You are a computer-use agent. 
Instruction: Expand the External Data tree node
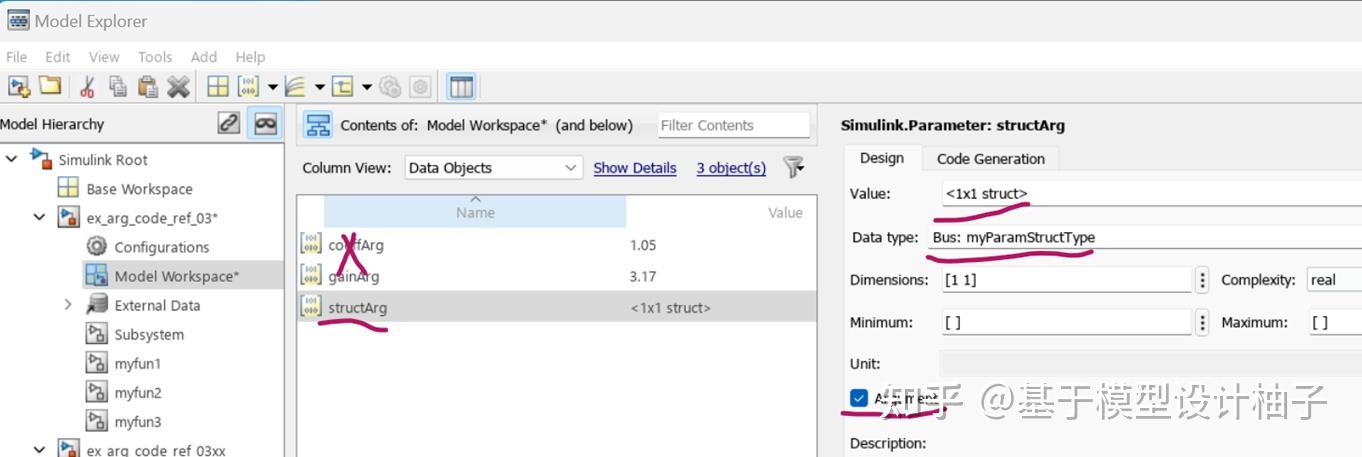[68, 305]
